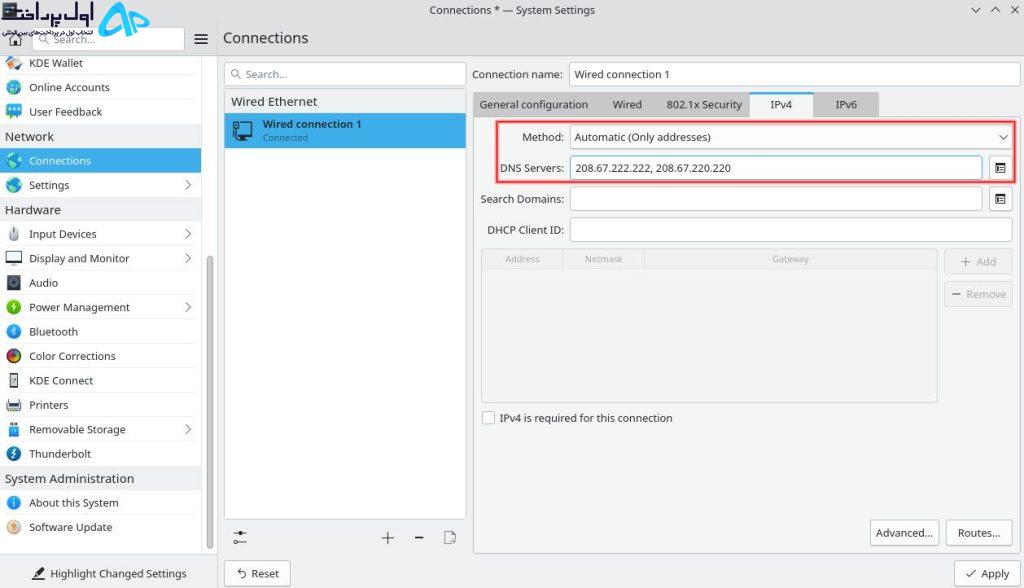Click the Remove address button

tap(978, 295)
